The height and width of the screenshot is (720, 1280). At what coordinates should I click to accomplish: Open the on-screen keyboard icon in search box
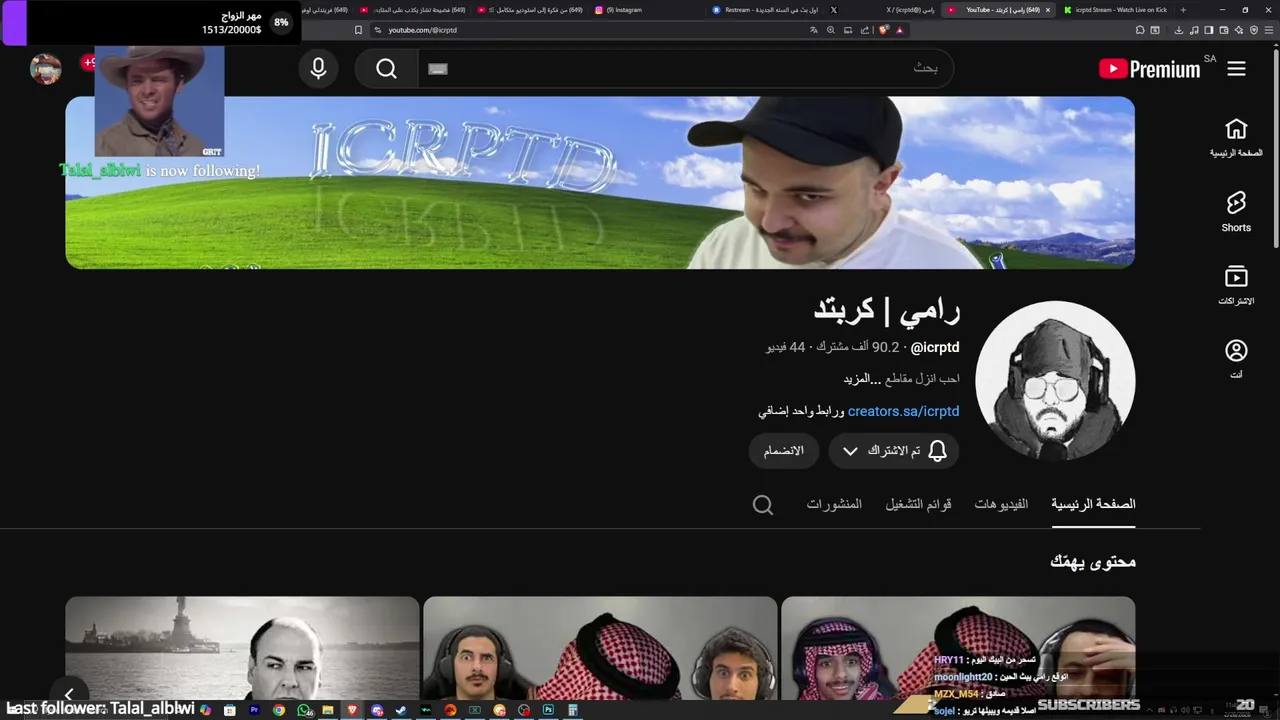click(x=438, y=69)
